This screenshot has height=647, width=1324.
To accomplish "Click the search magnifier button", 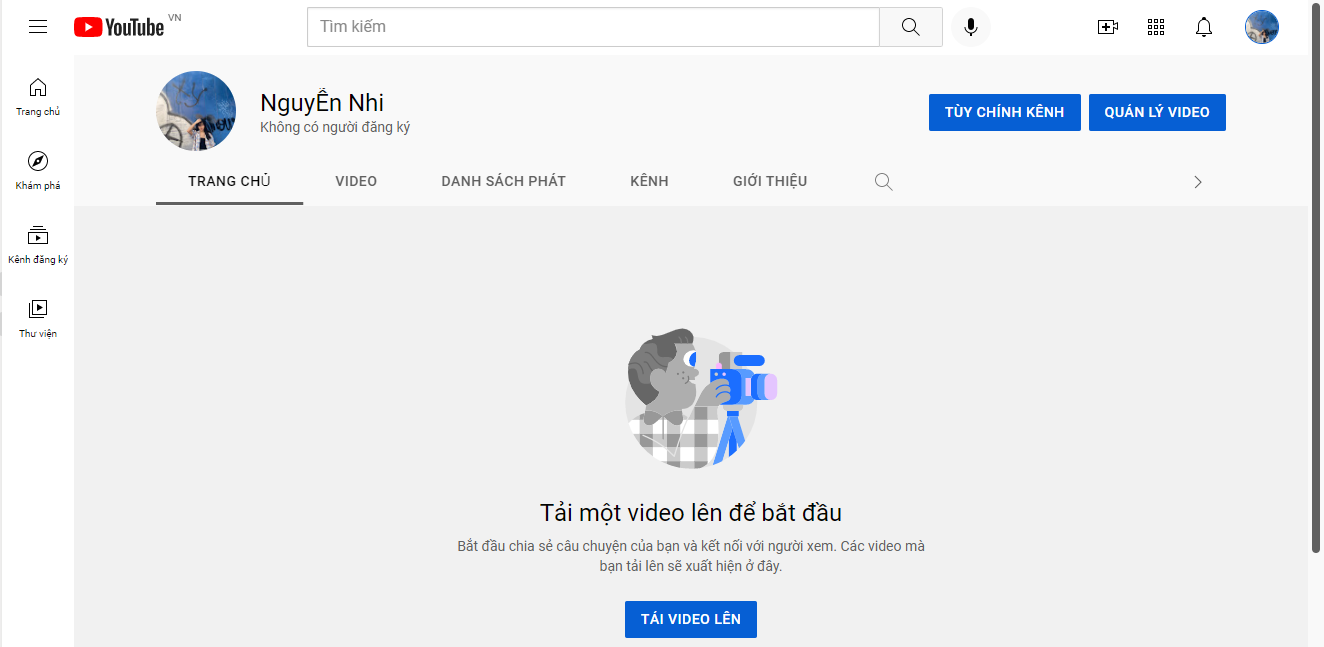I will [910, 27].
